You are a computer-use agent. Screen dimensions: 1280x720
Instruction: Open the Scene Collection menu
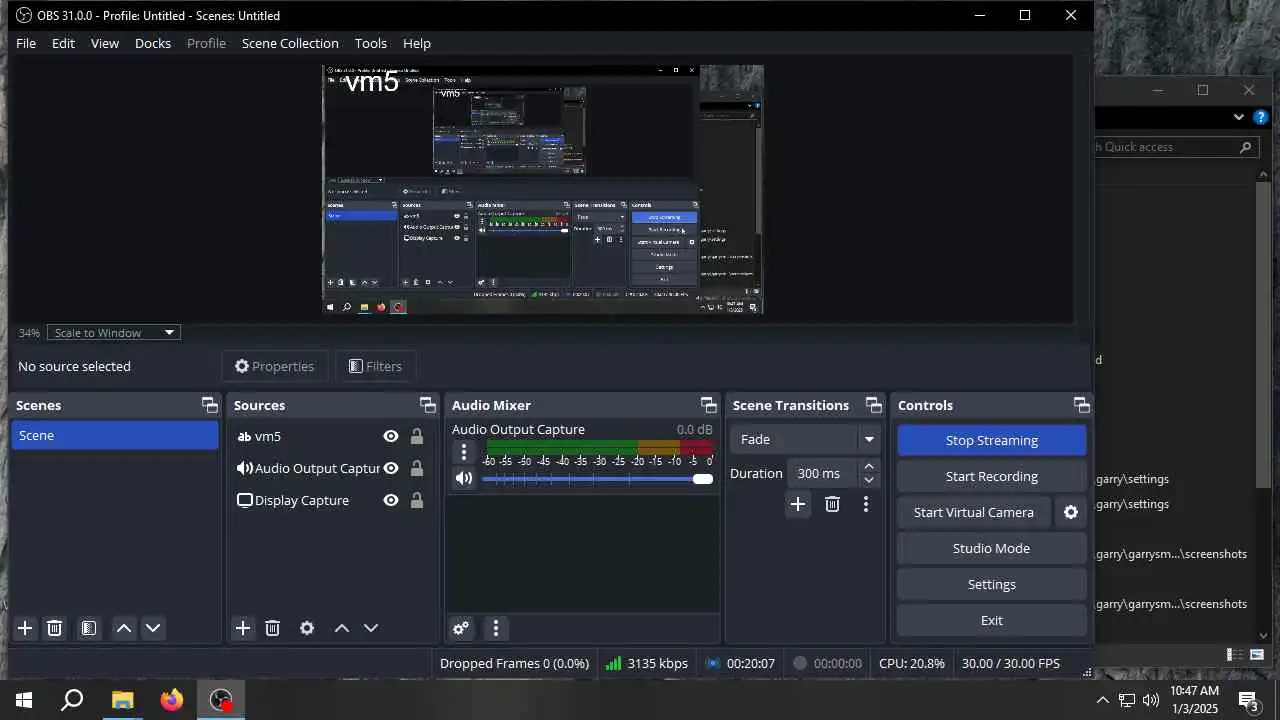(290, 43)
